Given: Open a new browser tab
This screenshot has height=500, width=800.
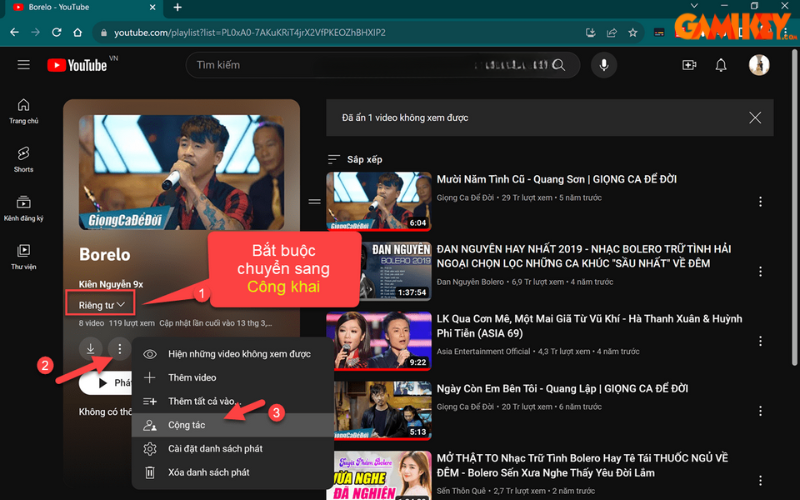Looking at the screenshot, I should click(x=177, y=7).
